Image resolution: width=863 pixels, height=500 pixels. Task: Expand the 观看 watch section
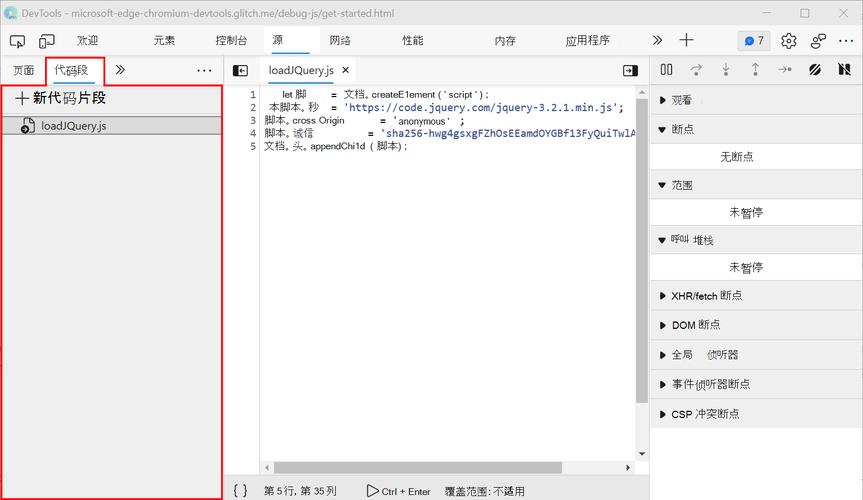click(x=680, y=100)
